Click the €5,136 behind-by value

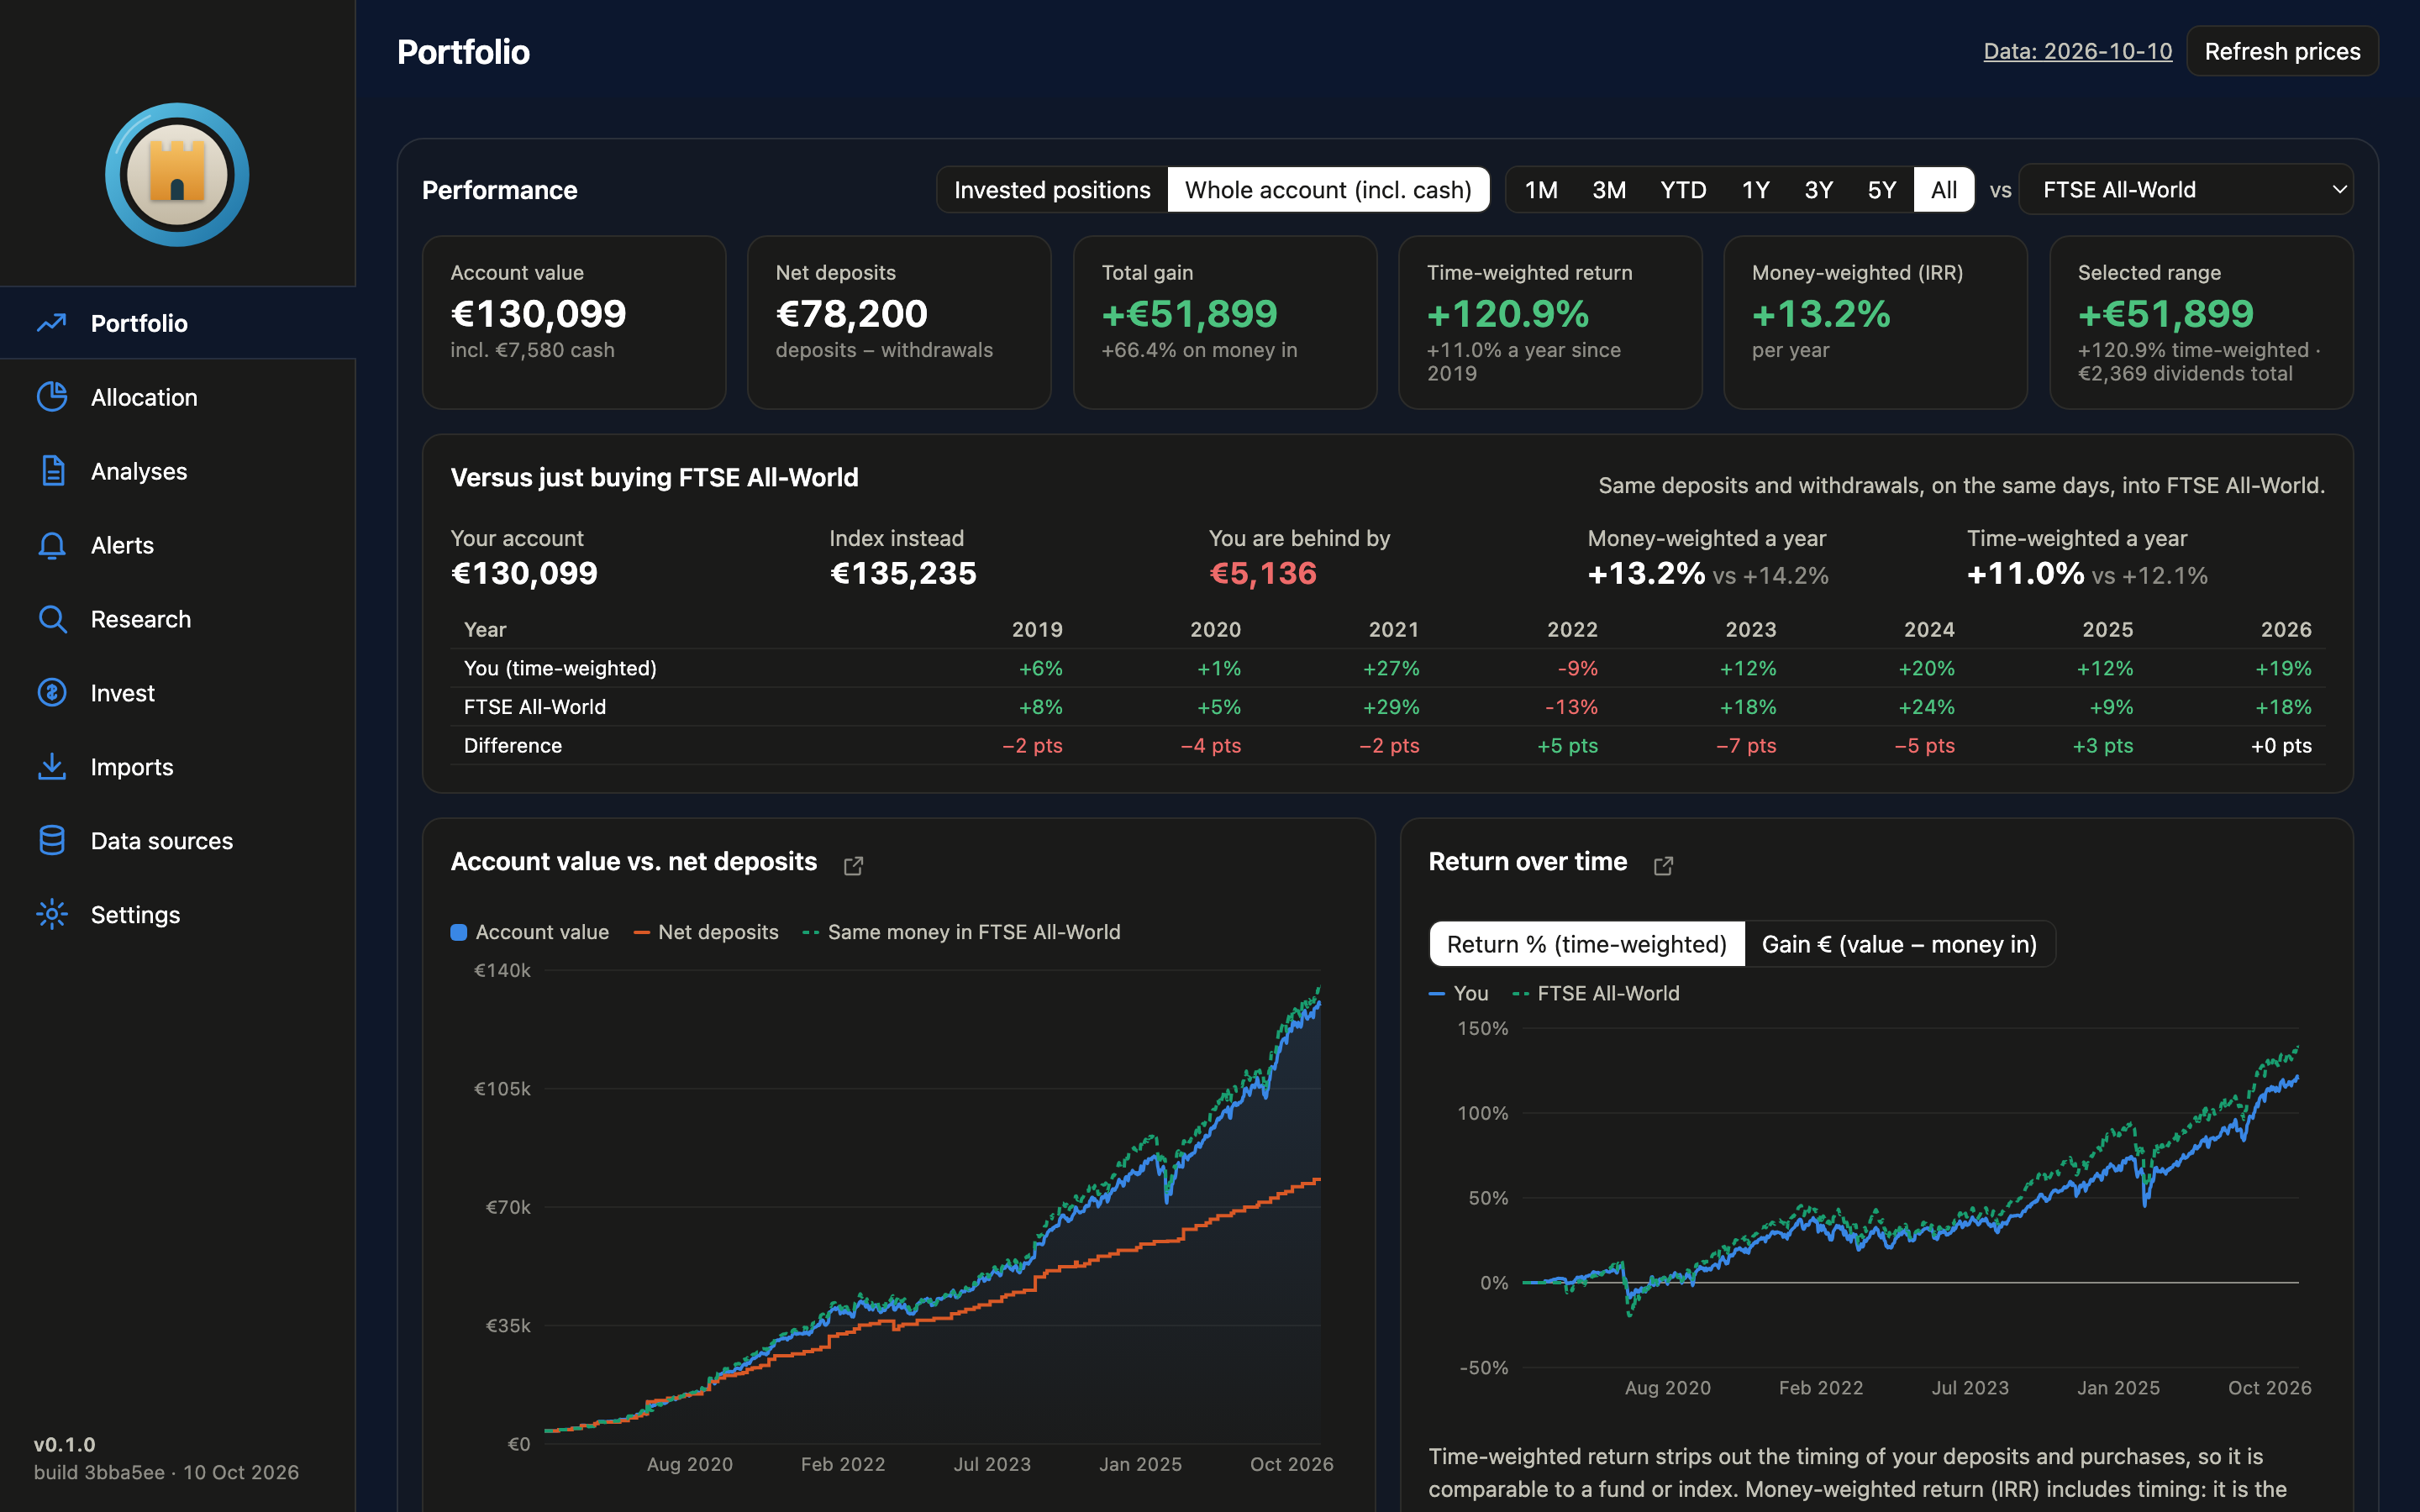pyautogui.click(x=1263, y=573)
